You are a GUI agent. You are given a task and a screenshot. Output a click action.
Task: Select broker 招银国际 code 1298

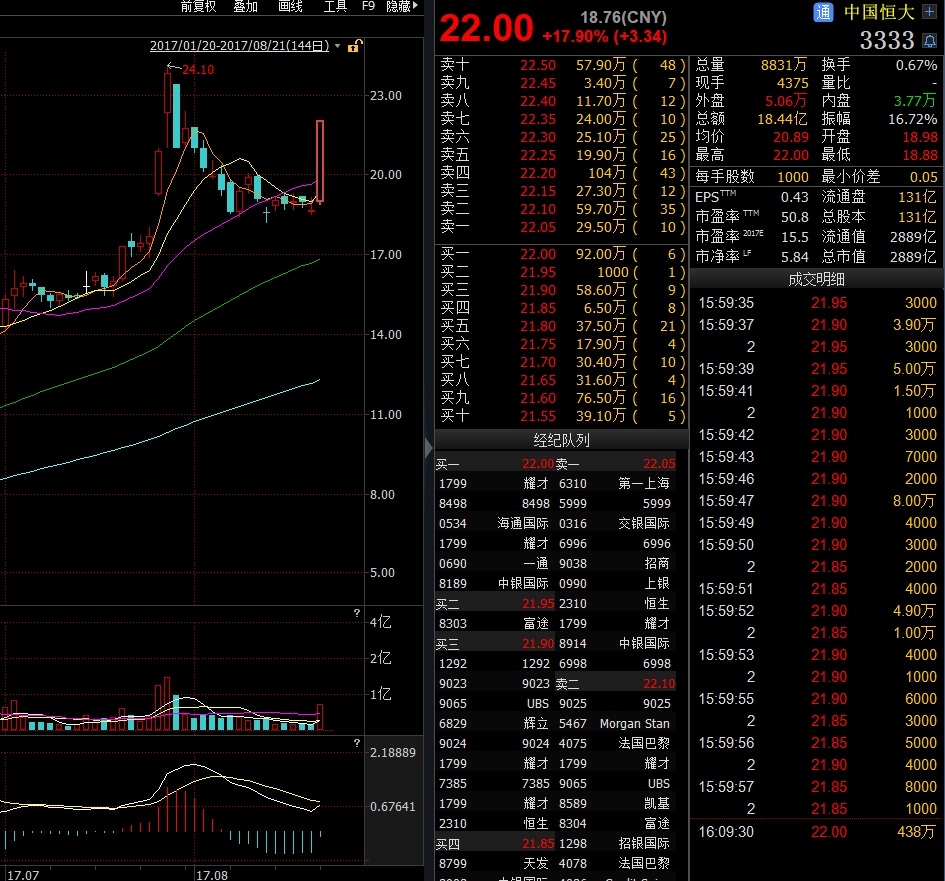click(x=614, y=843)
